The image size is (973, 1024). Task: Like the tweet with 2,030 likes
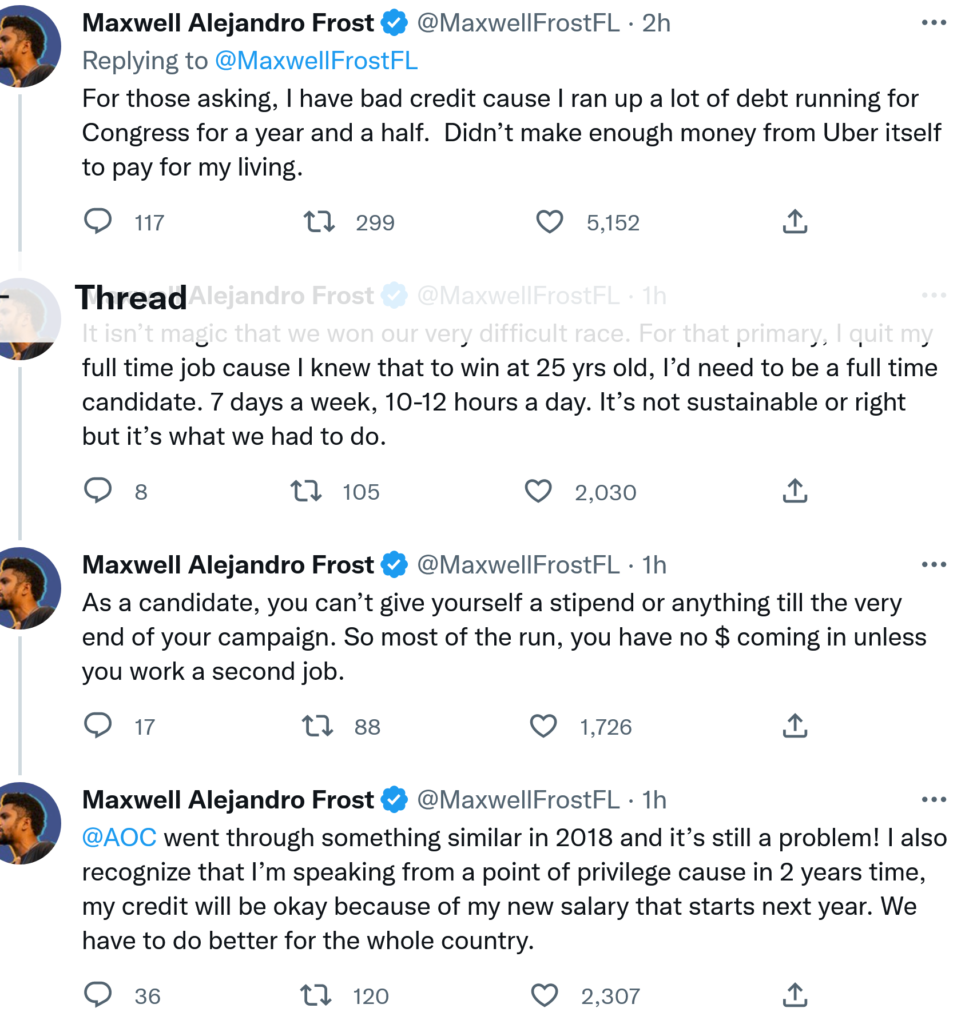[x=539, y=490]
